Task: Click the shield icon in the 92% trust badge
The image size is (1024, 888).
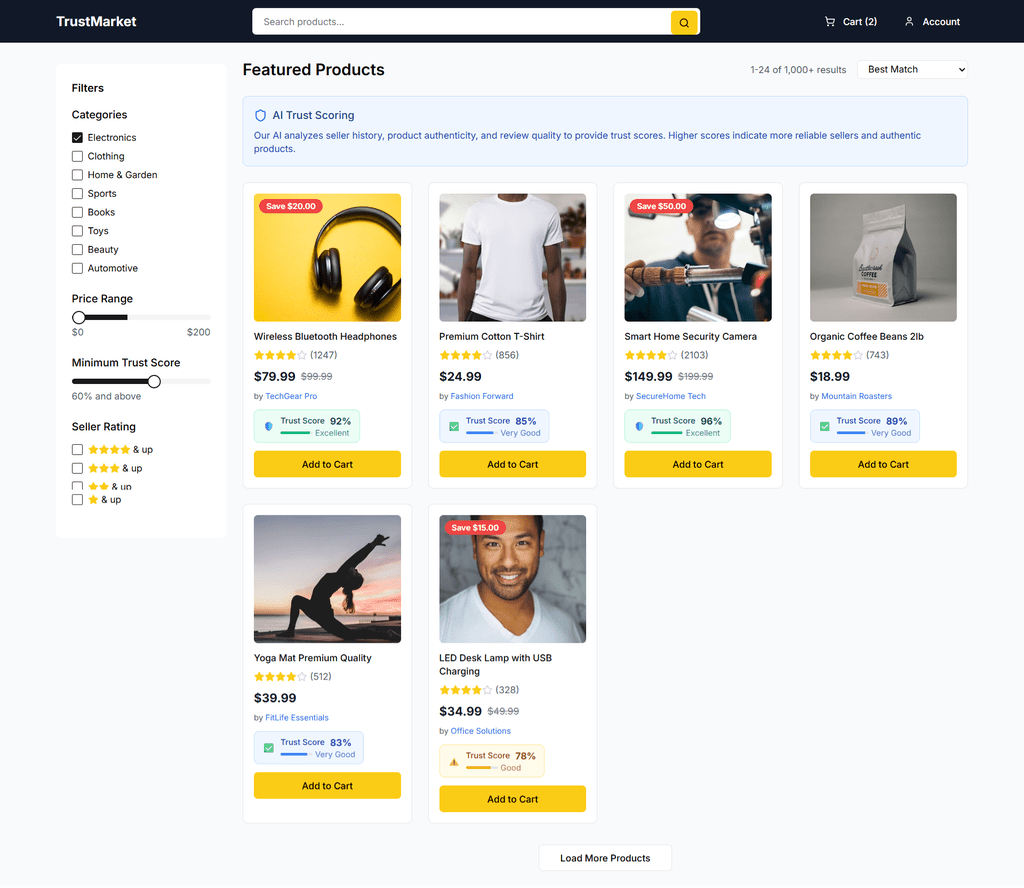Action: click(268, 426)
